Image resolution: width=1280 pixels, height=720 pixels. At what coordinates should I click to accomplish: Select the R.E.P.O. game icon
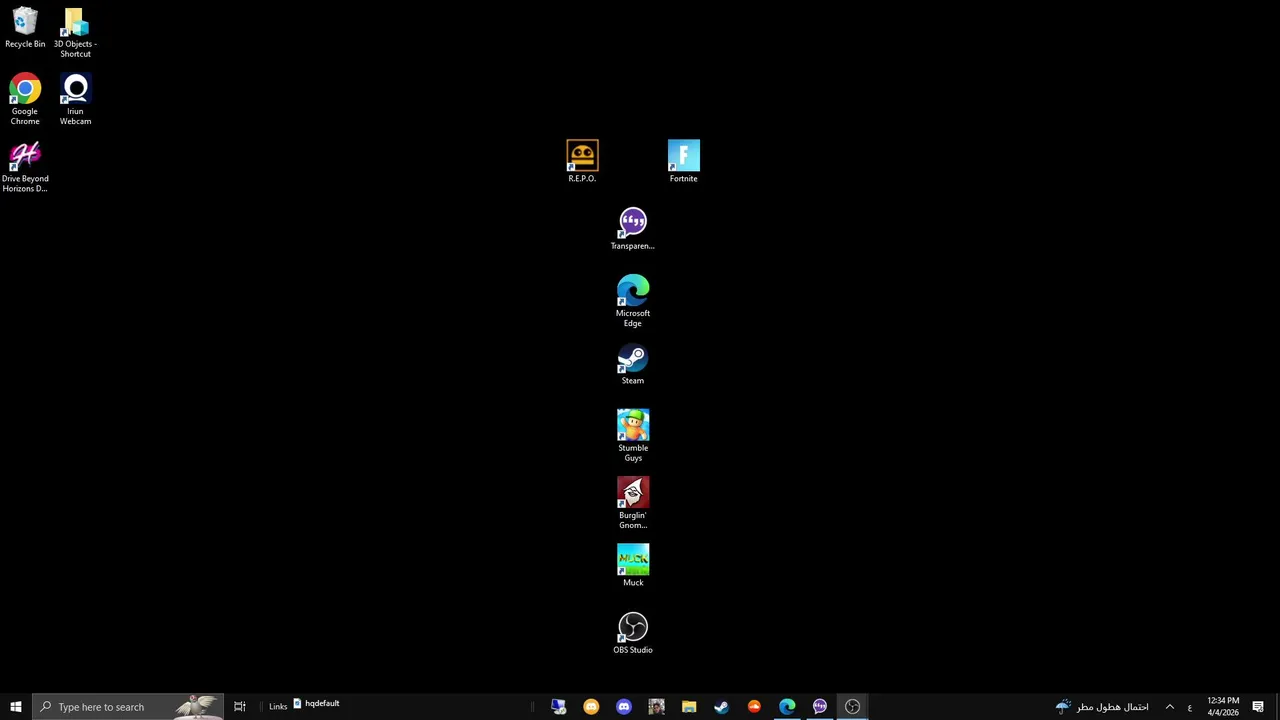tap(582, 161)
